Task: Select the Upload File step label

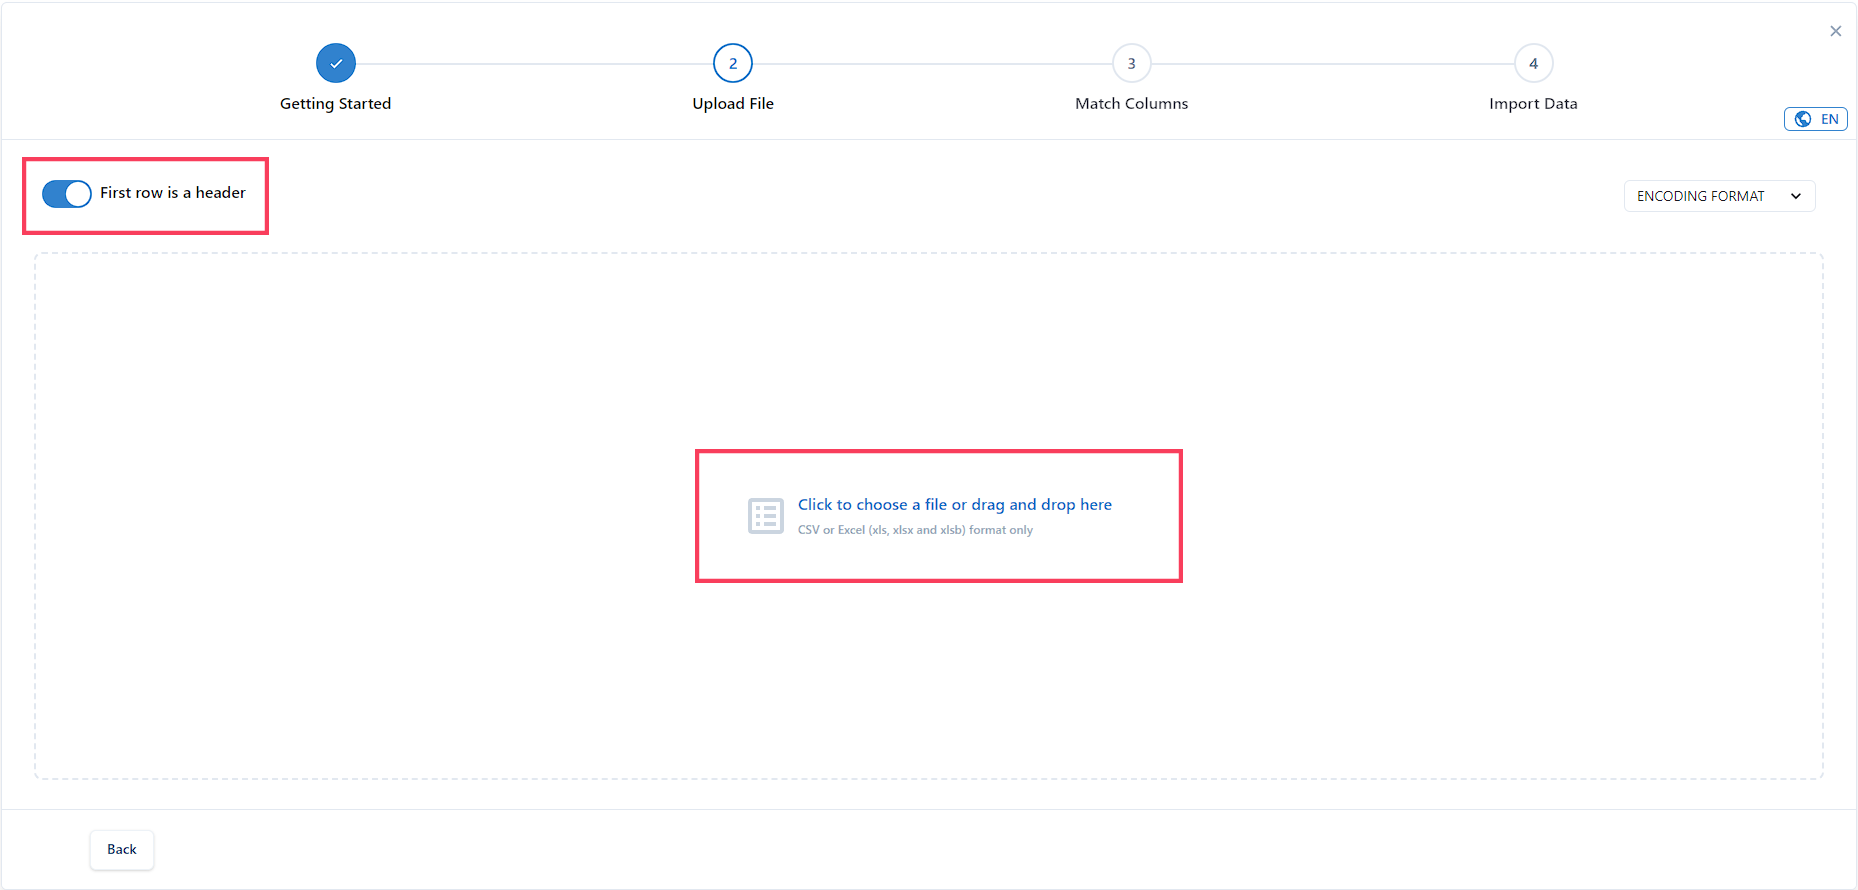Action: 733,104
